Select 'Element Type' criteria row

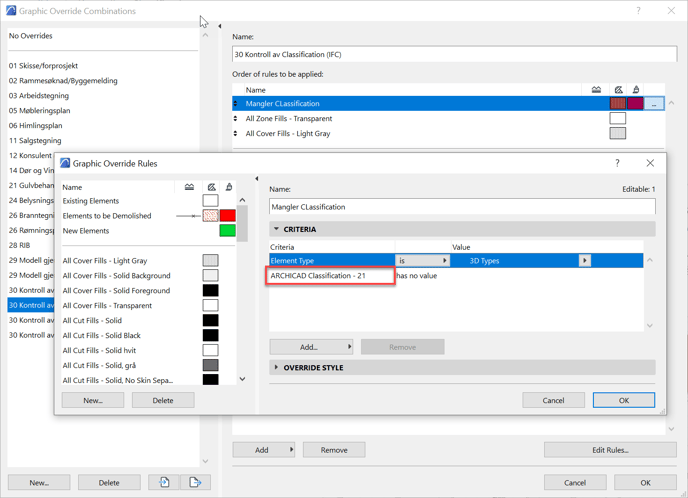tap(456, 261)
